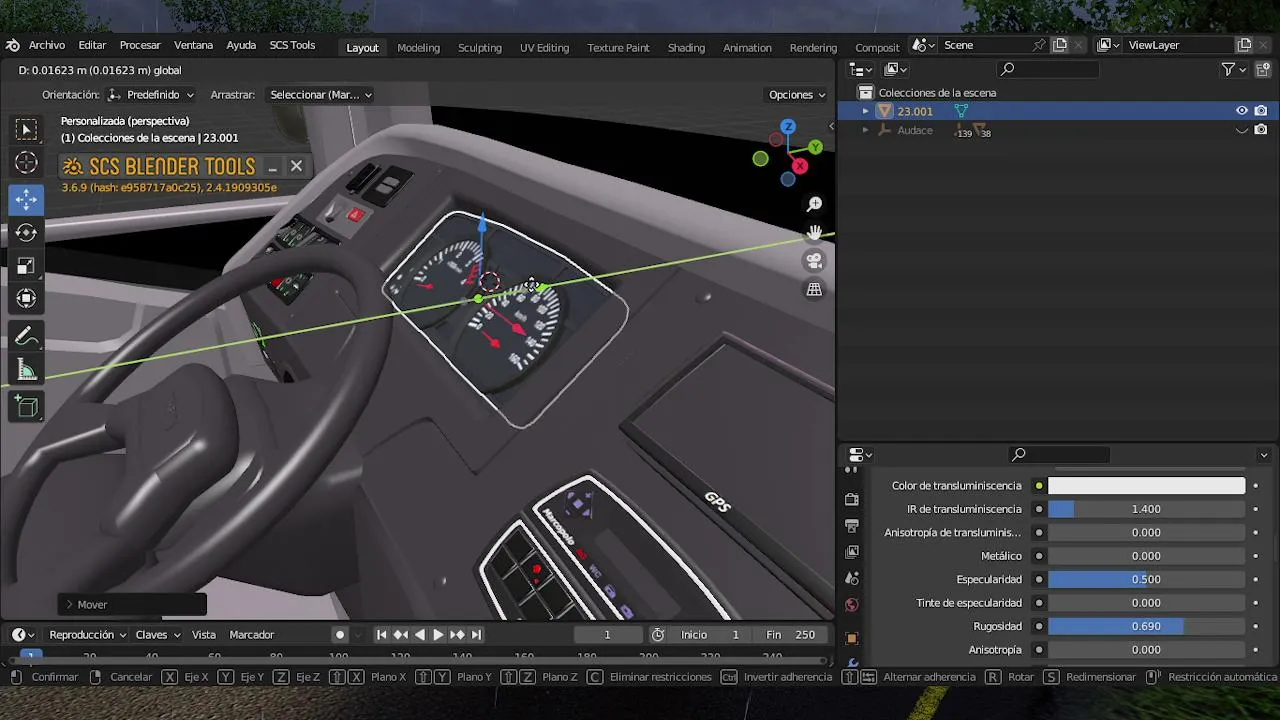Open the SCS Tools menu
This screenshot has width=1280, height=720.
click(x=292, y=45)
